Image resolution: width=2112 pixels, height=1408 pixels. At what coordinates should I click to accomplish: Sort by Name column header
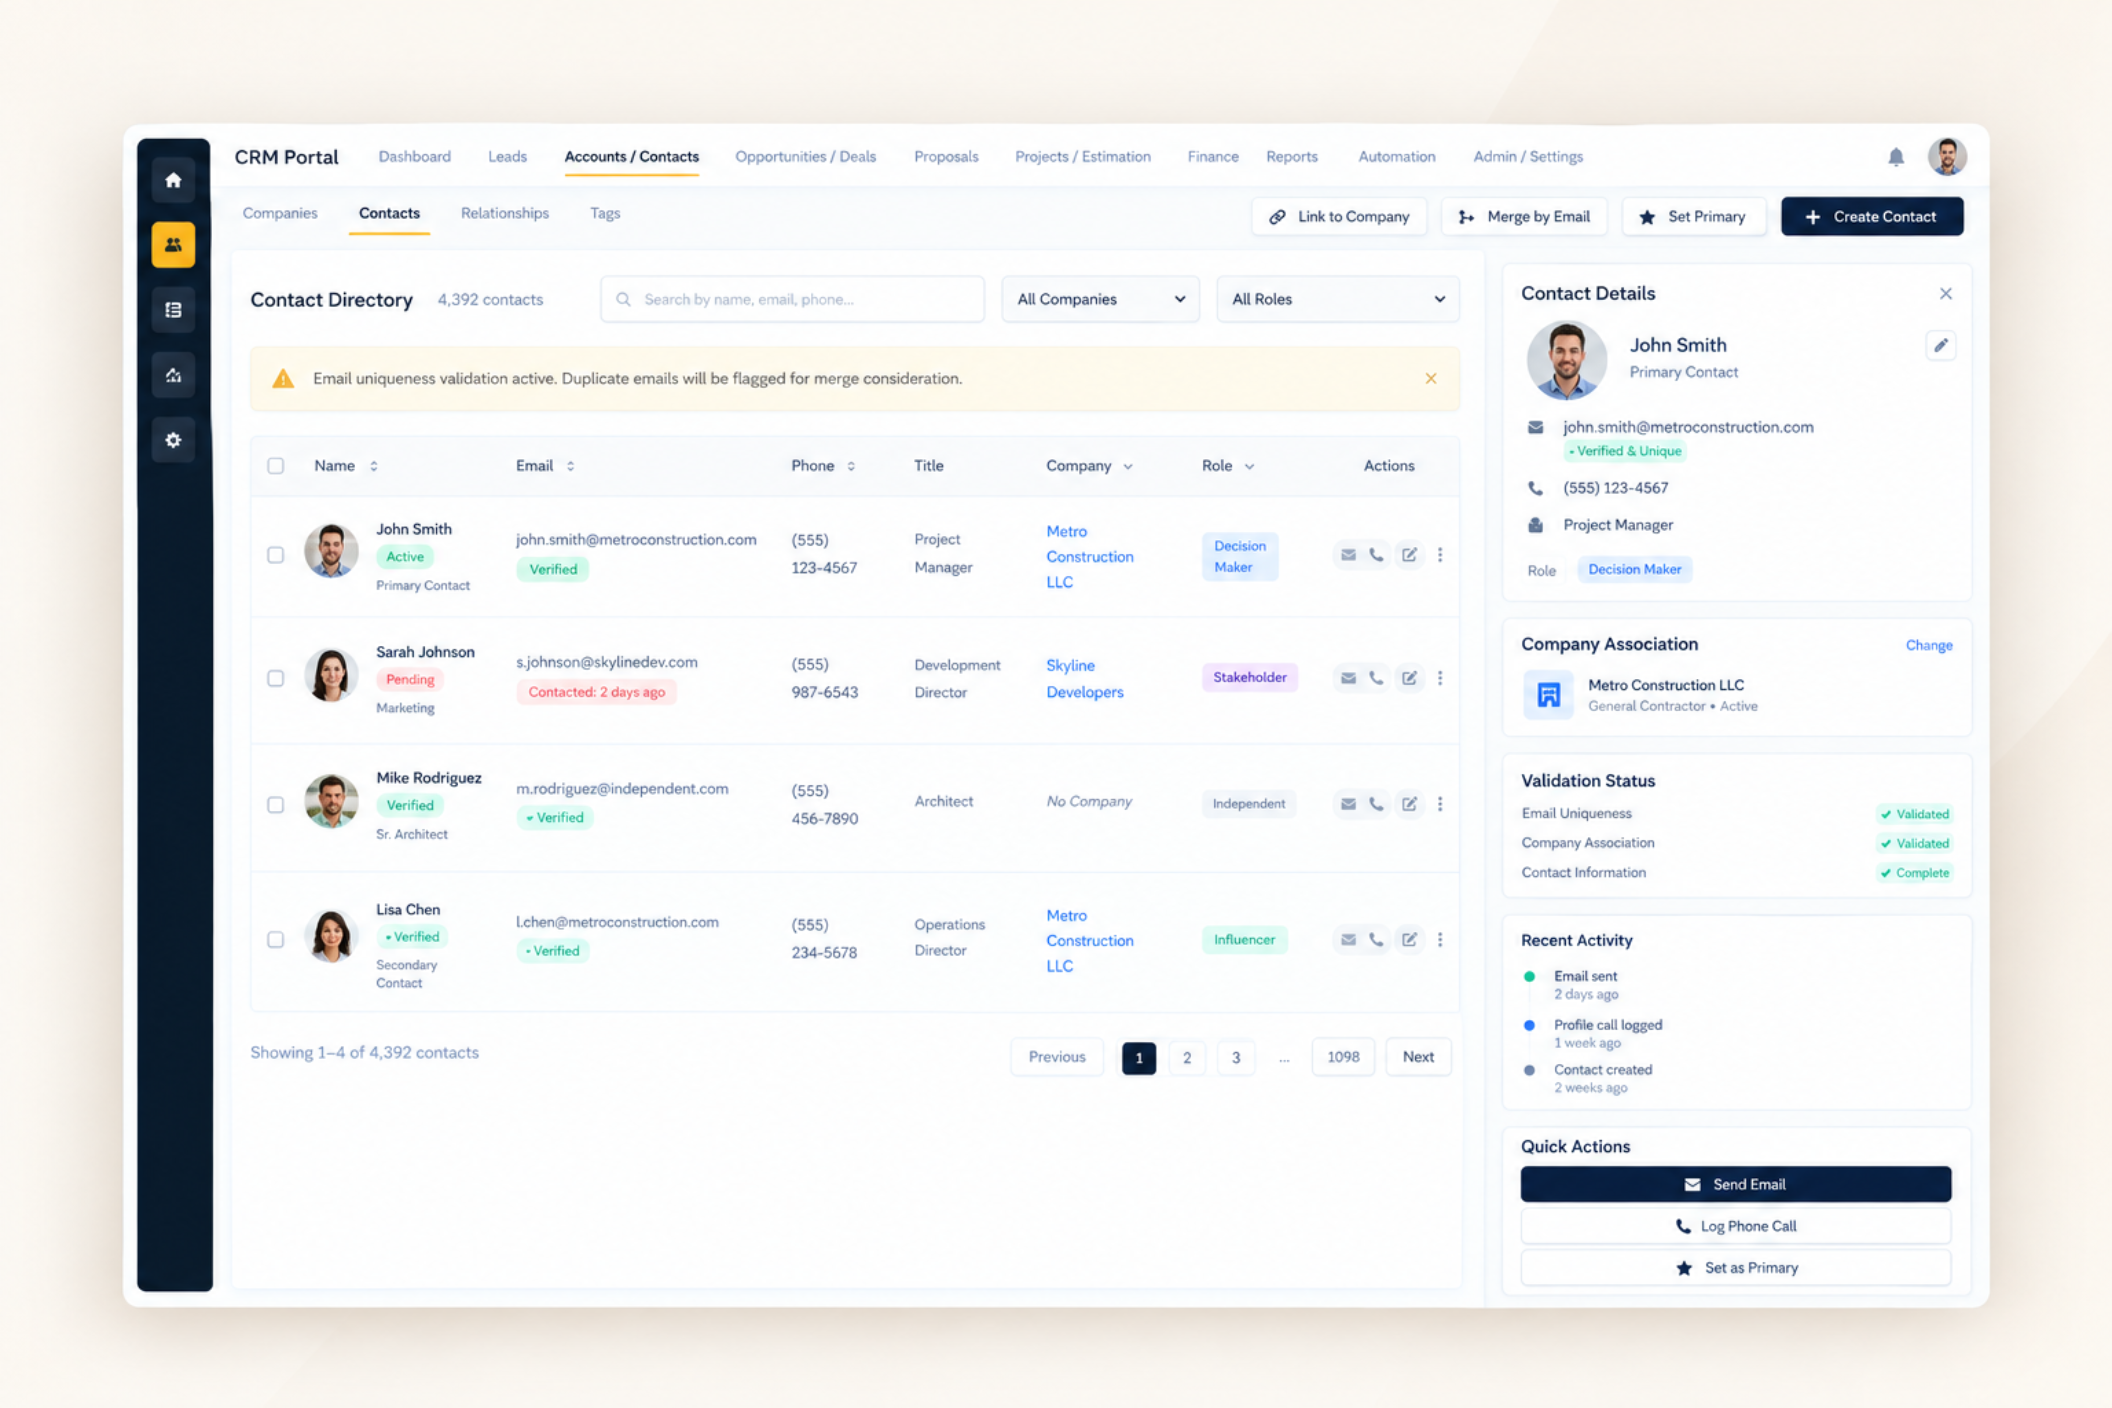point(346,466)
